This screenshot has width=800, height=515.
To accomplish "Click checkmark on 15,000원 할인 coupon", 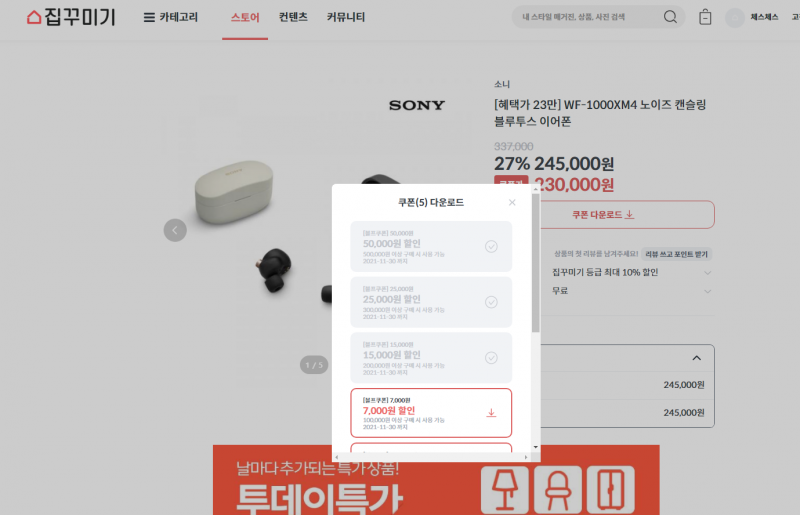I will coord(491,358).
